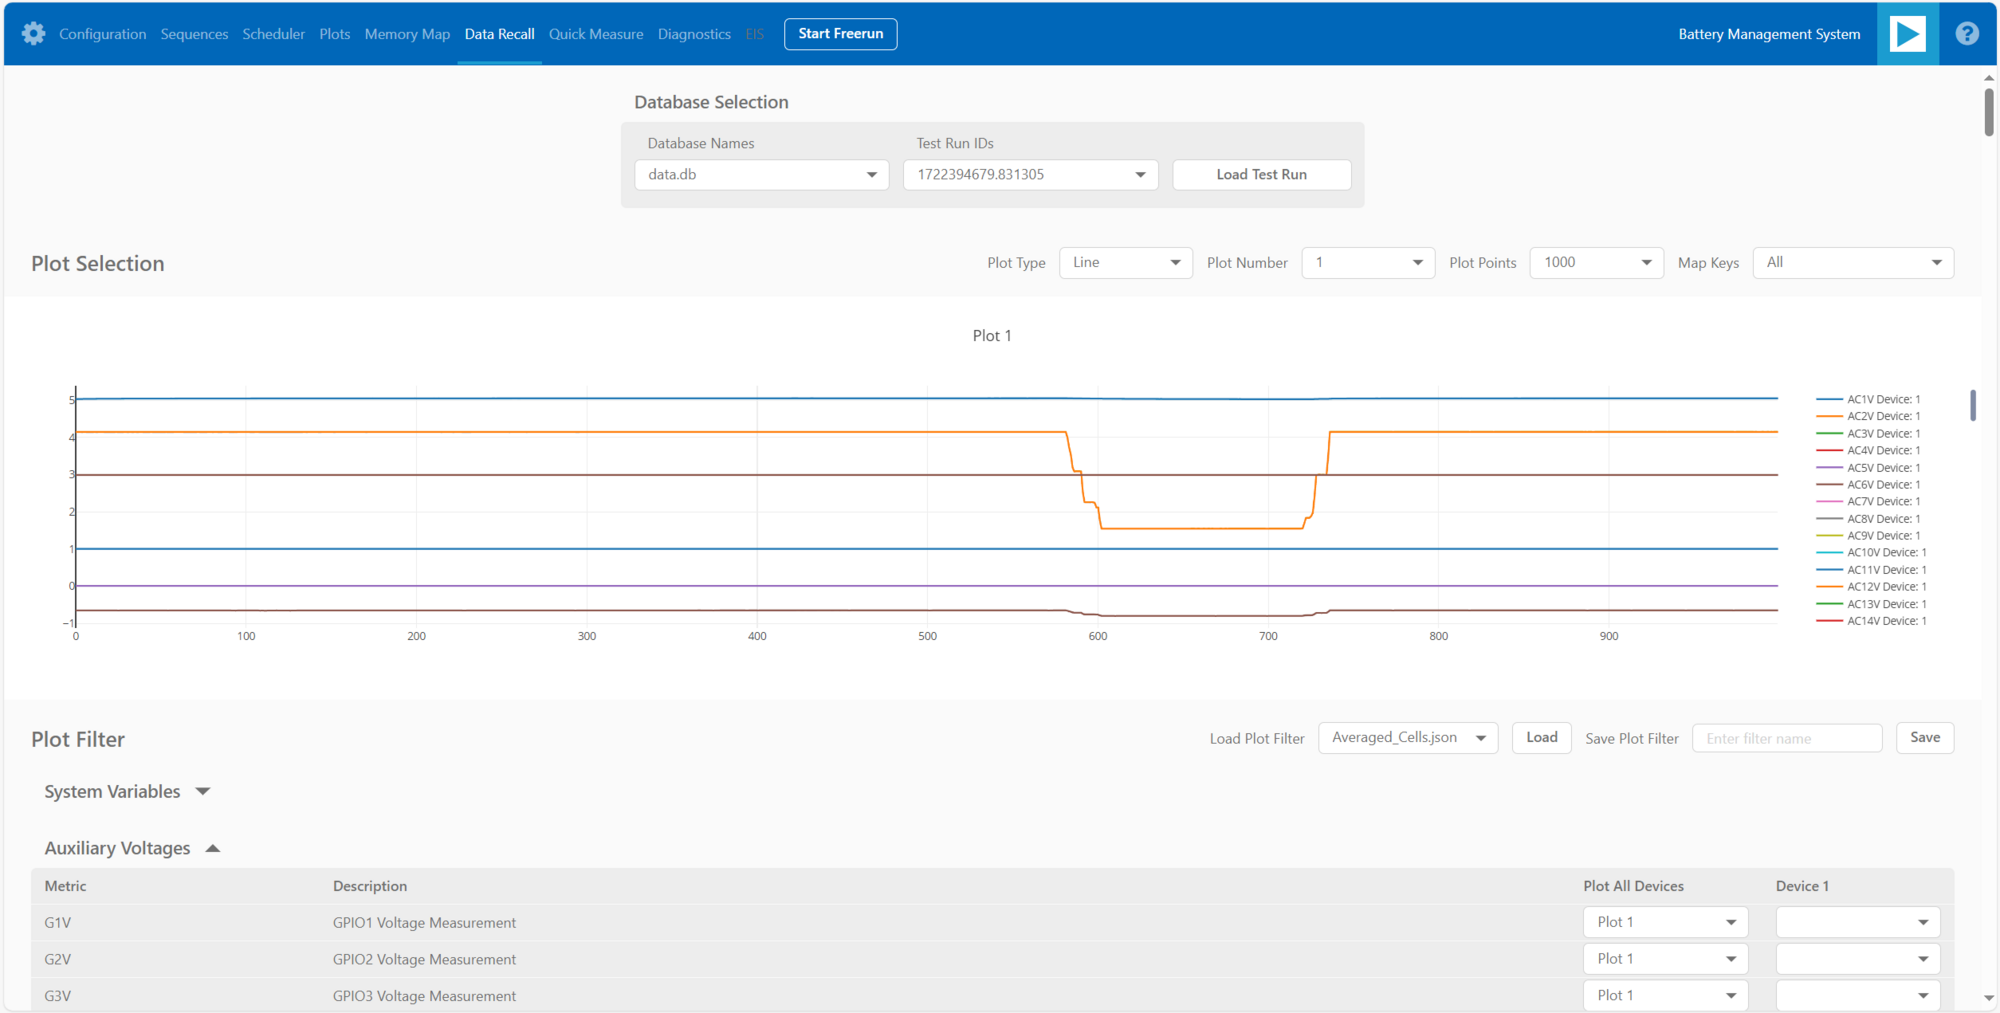Image resolution: width=2000 pixels, height=1013 pixels.
Task: Open the help question mark icon
Action: click(x=1966, y=33)
